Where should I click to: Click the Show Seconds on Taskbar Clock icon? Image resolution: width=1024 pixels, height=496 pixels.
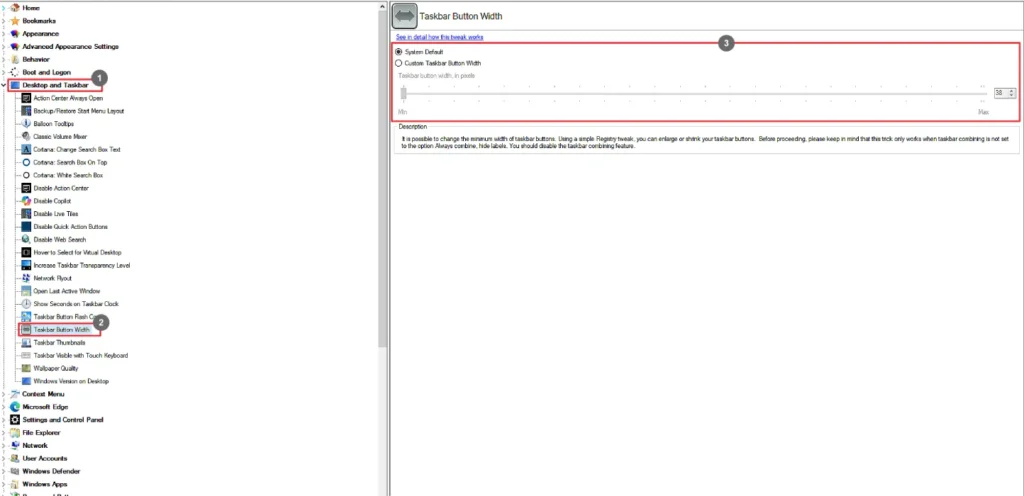click(x=26, y=303)
